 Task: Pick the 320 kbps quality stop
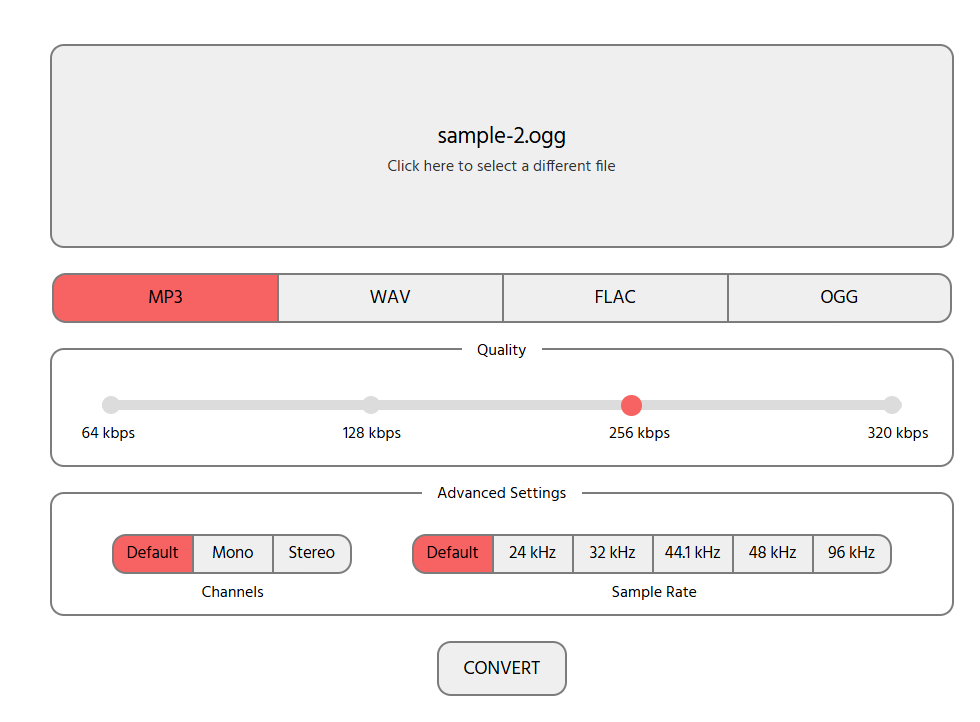coord(892,405)
